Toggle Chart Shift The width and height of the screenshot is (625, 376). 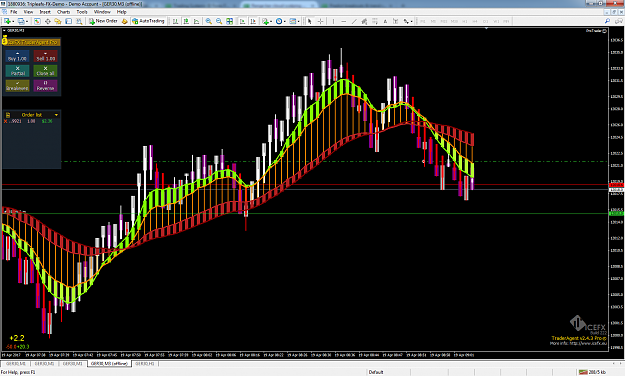[253, 21]
